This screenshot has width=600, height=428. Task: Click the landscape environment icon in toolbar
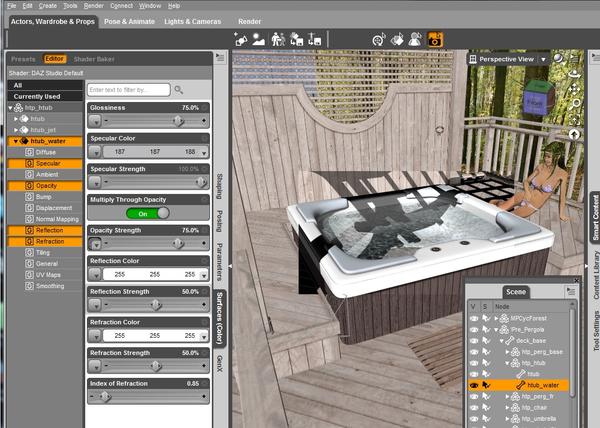coord(259,39)
